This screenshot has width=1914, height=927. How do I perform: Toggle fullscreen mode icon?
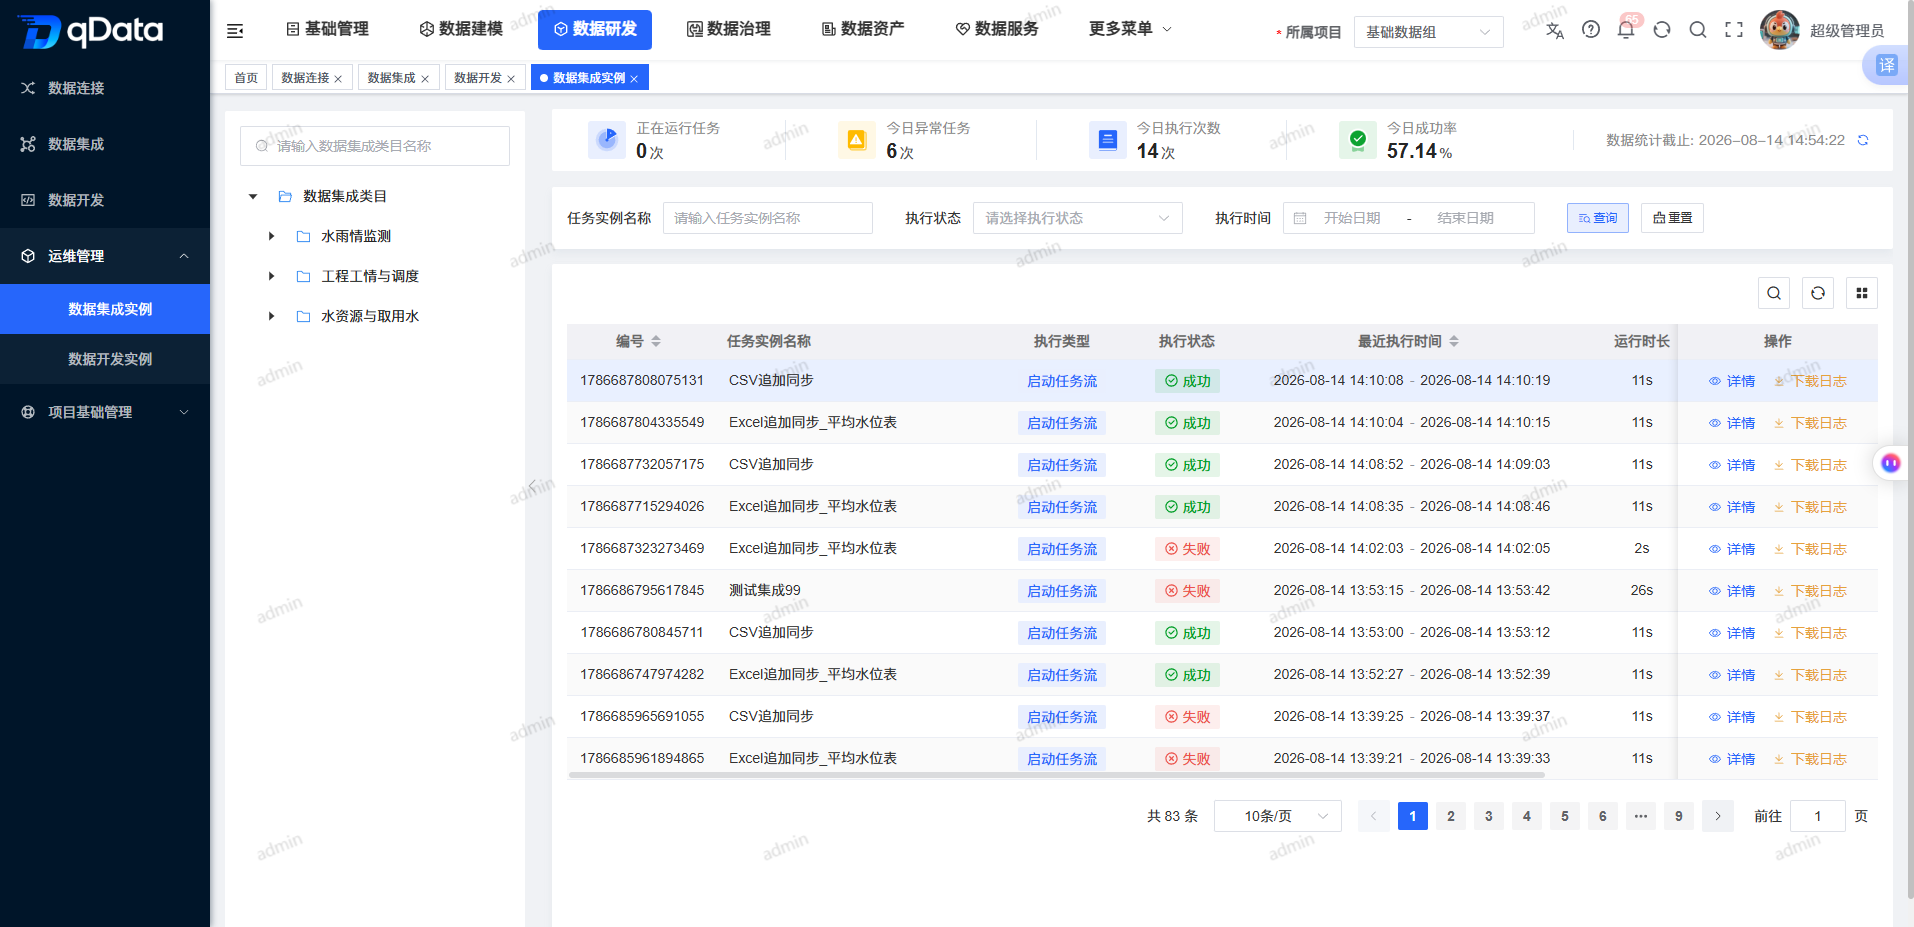point(1734,30)
